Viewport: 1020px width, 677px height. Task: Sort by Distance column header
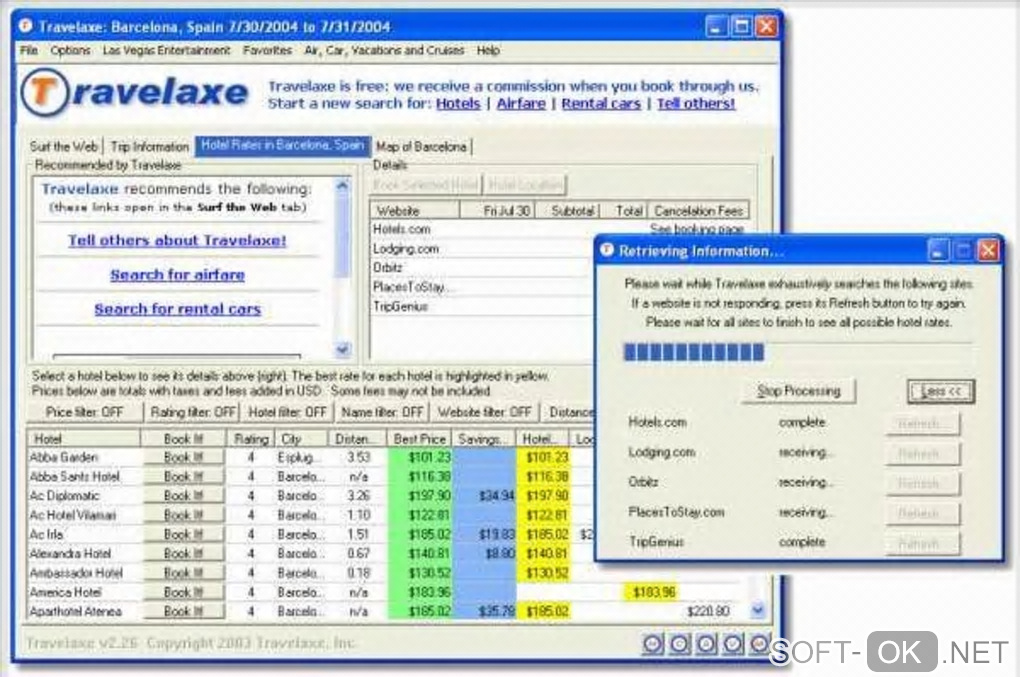click(x=358, y=439)
